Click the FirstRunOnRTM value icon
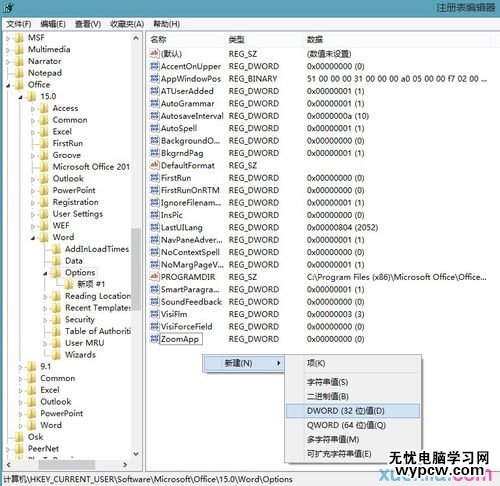Screen dimensions: 500x486 tap(154, 190)
